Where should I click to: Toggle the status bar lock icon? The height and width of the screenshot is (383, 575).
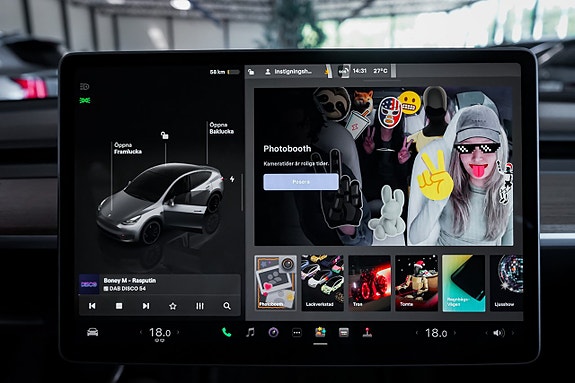click(251, 72)
